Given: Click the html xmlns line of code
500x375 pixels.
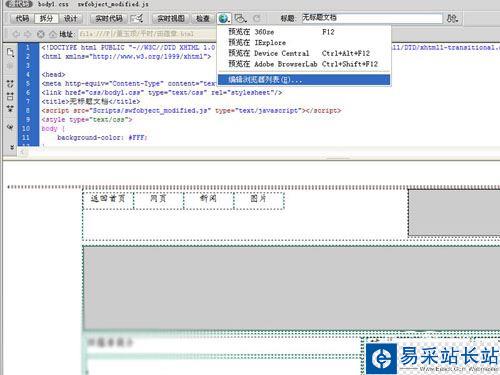Looking at the screenshot, I should click(126, 56).
